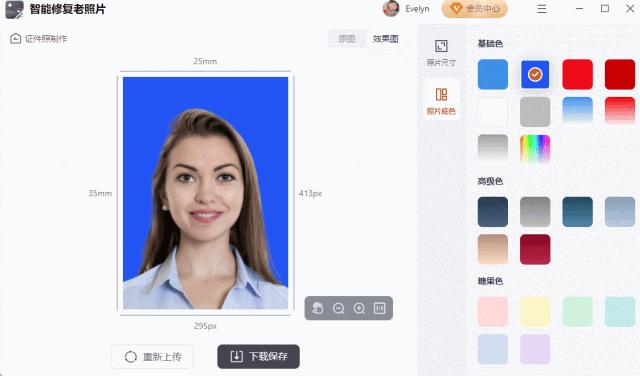
Task: Pick the pale blue candy swatch
Action: (493, 349)
